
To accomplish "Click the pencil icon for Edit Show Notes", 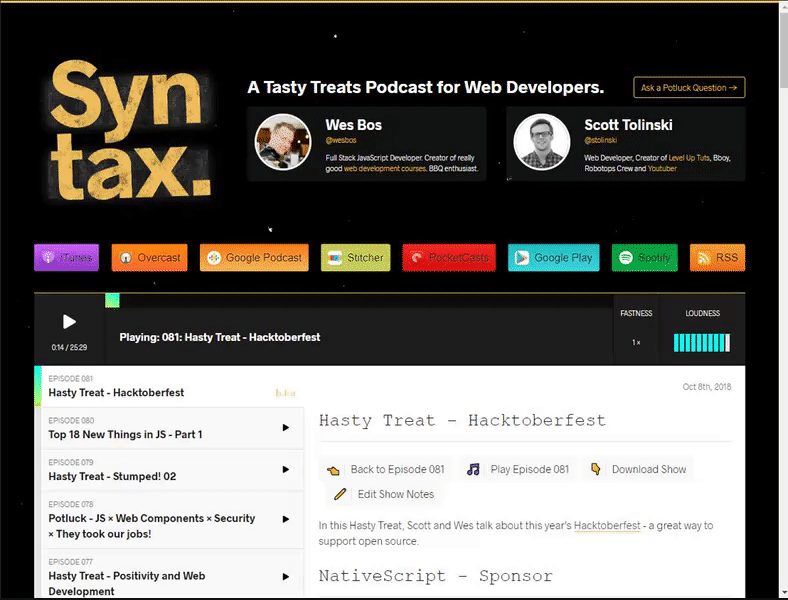I will tap(340, 494).
